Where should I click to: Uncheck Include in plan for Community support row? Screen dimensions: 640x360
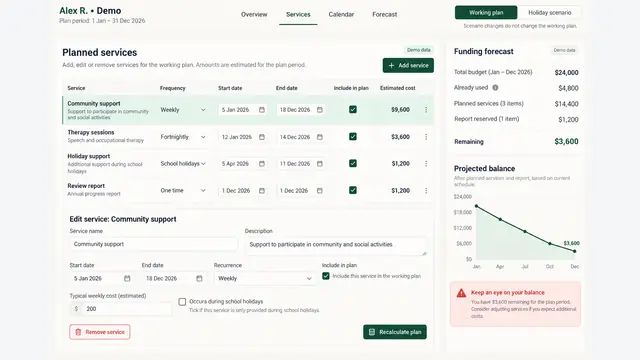[353, 109]
